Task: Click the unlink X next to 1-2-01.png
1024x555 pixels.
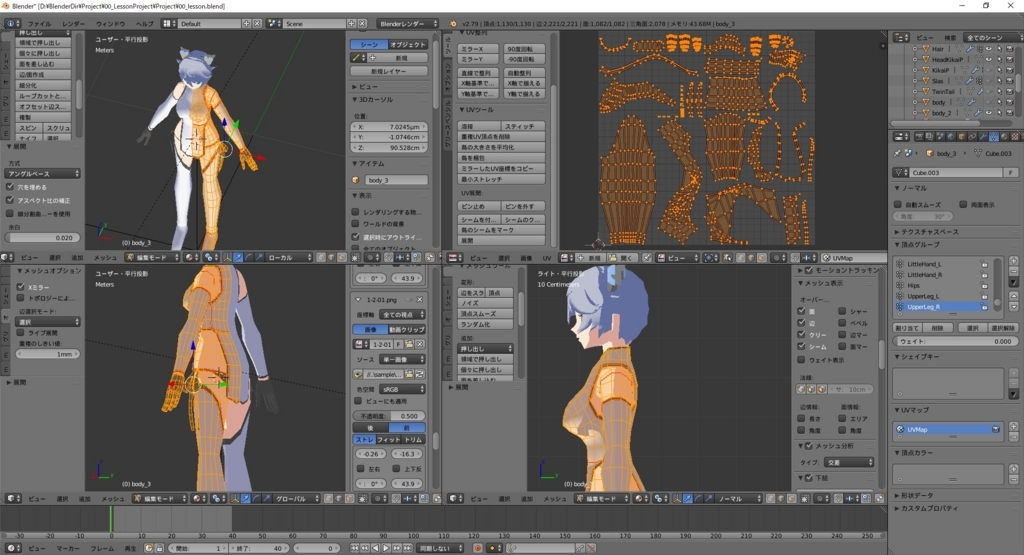Action: pyautogui.click(x=419, y=299)
